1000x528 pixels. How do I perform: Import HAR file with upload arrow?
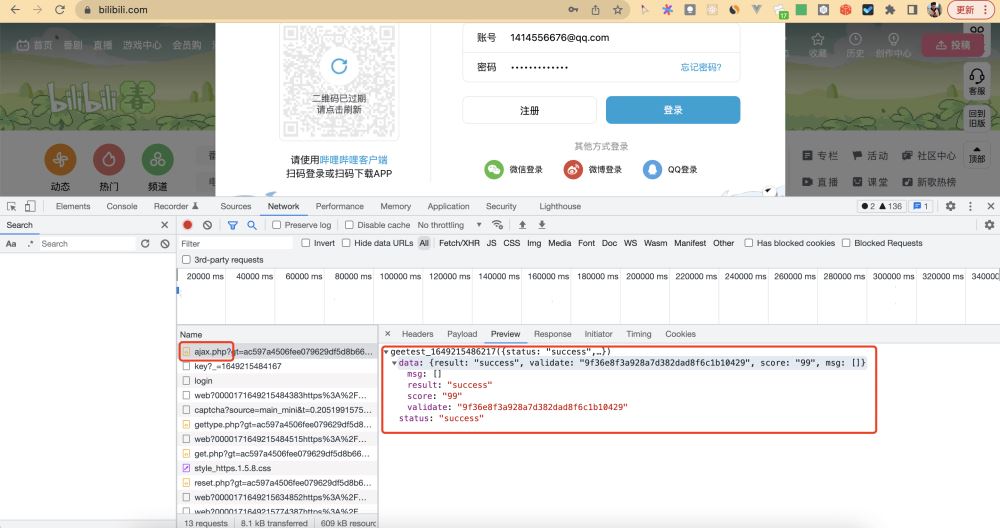[x=522, y=225]
